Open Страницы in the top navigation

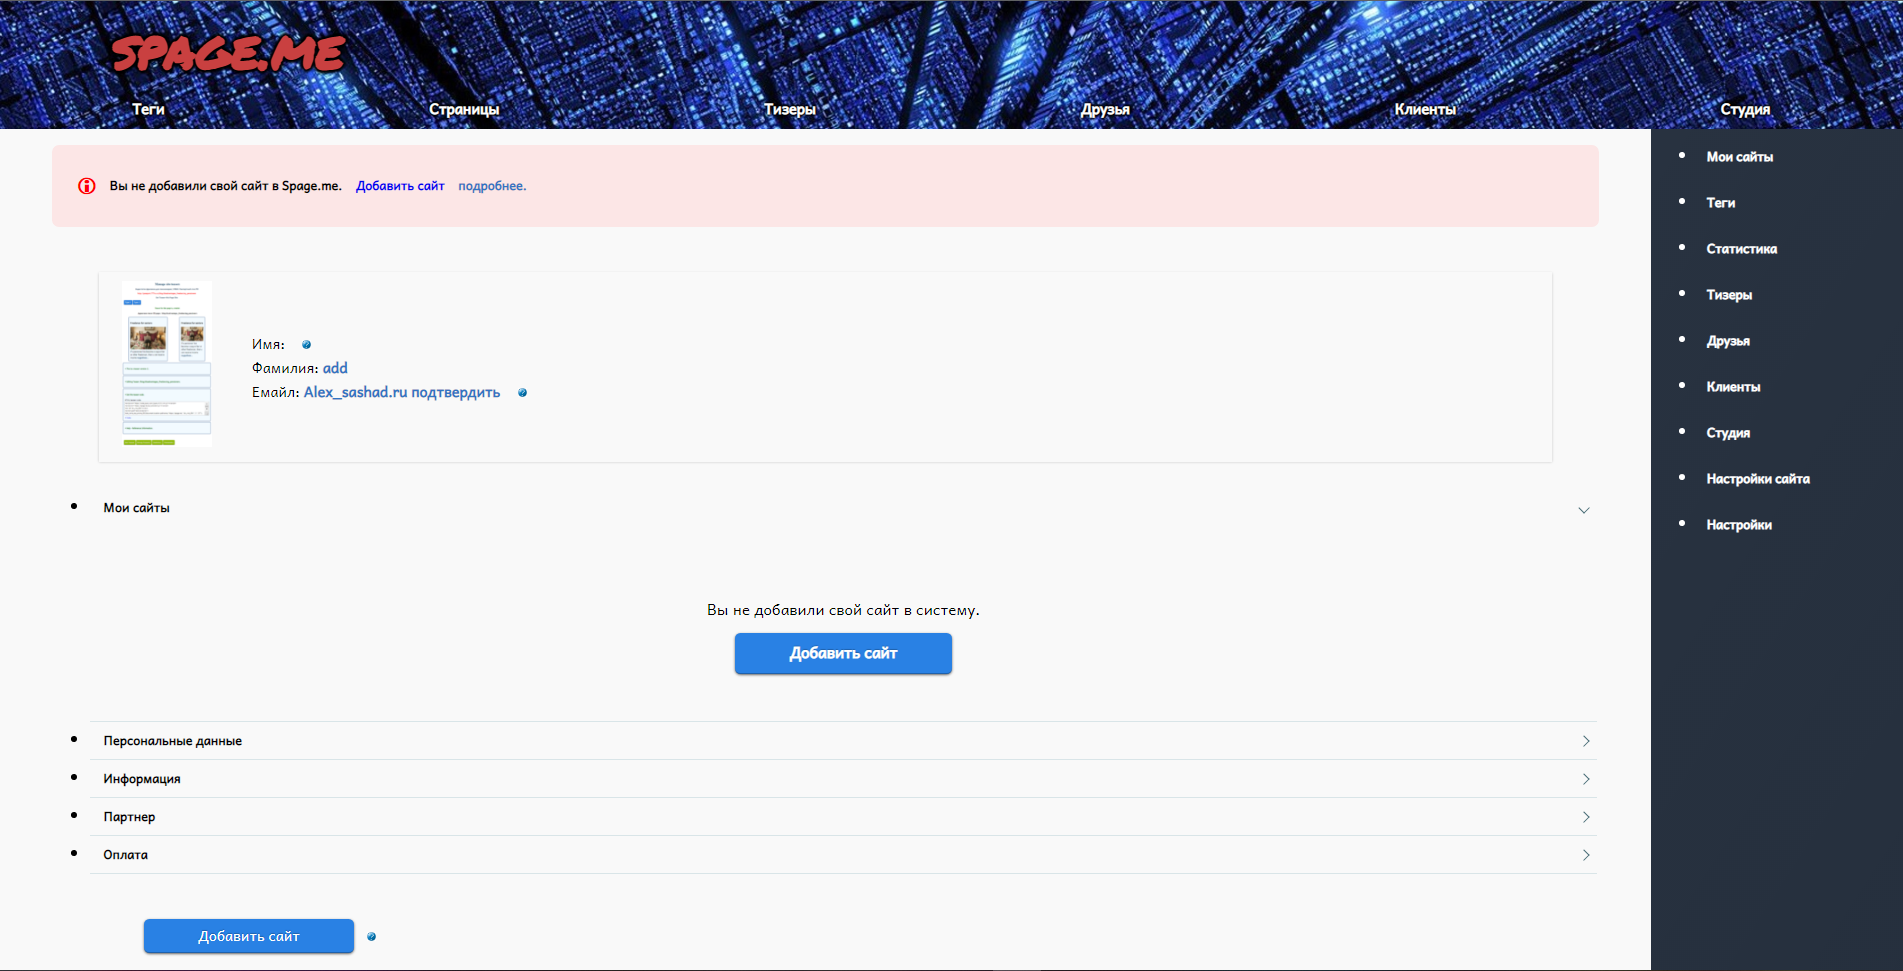[x=464, y=109]
